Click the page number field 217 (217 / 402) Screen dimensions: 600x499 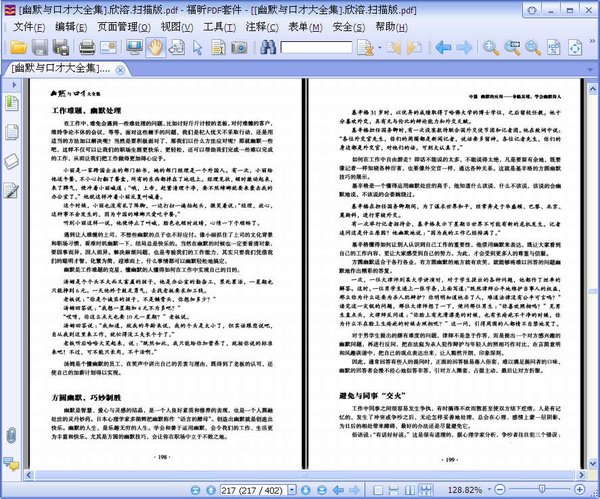(253, 490)
